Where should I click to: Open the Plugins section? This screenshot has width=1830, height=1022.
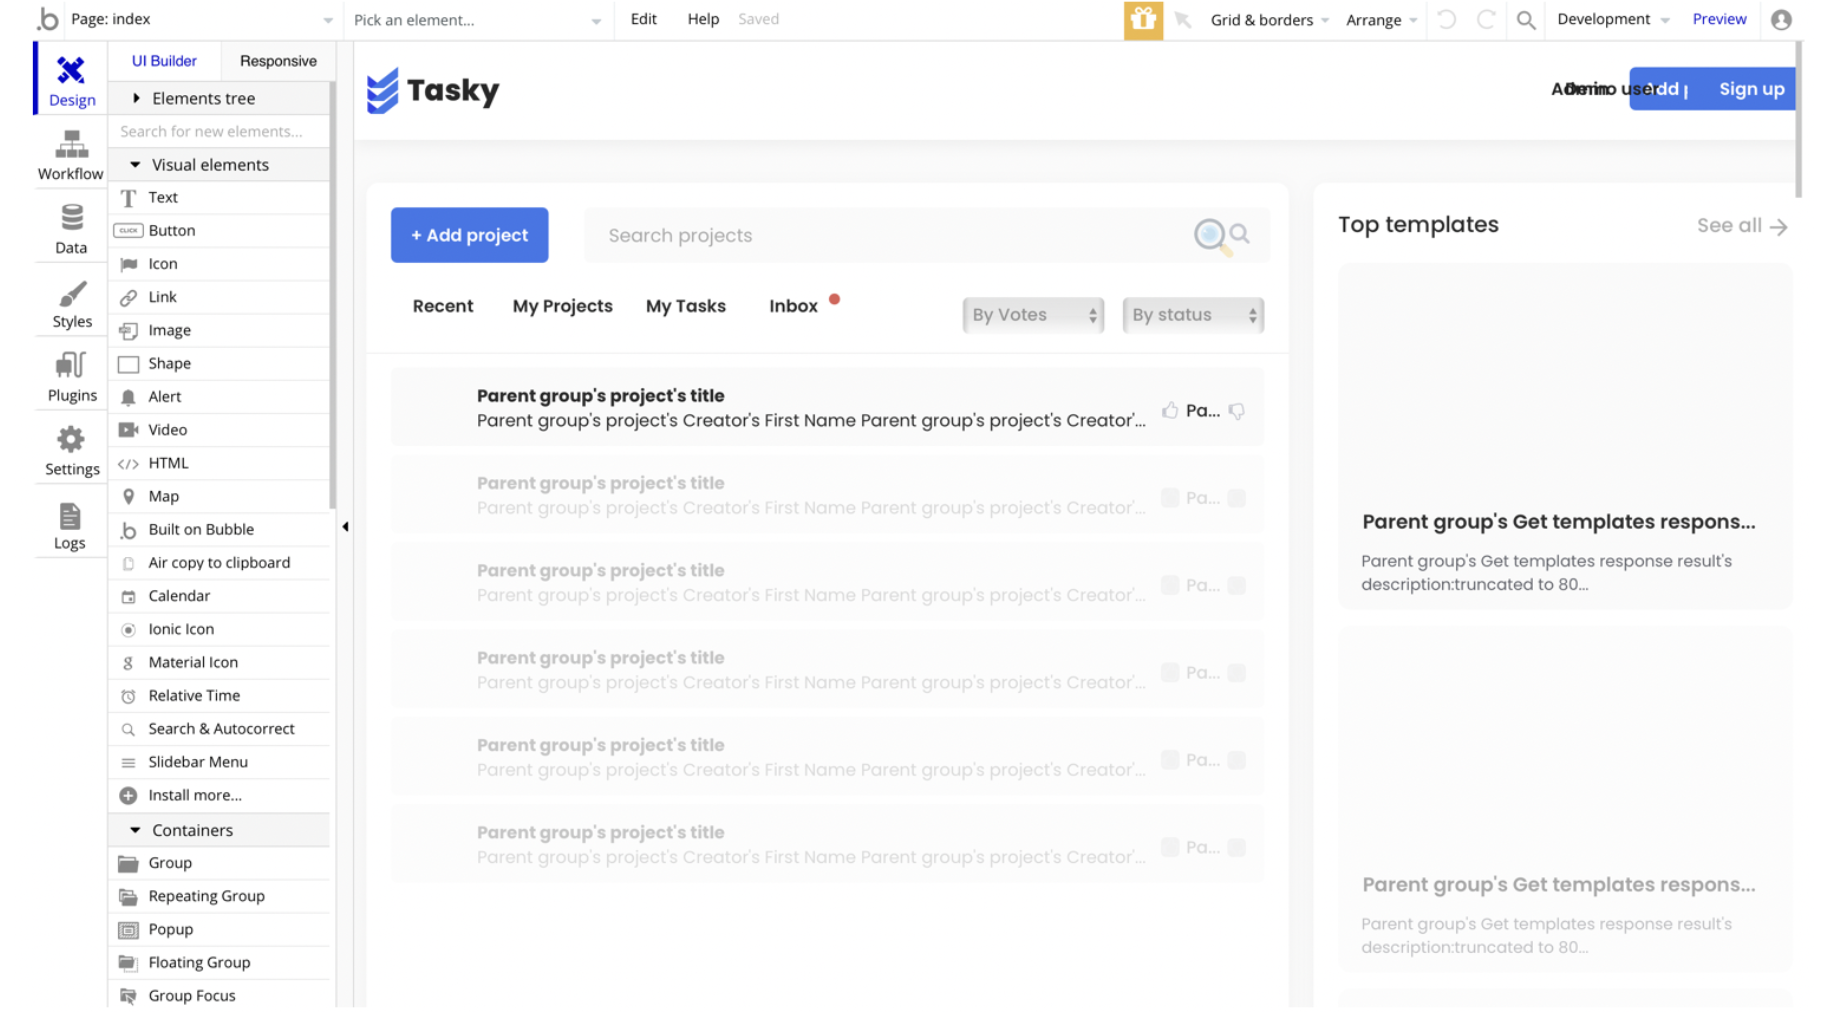pyautogui.click(x=71, y=378)
